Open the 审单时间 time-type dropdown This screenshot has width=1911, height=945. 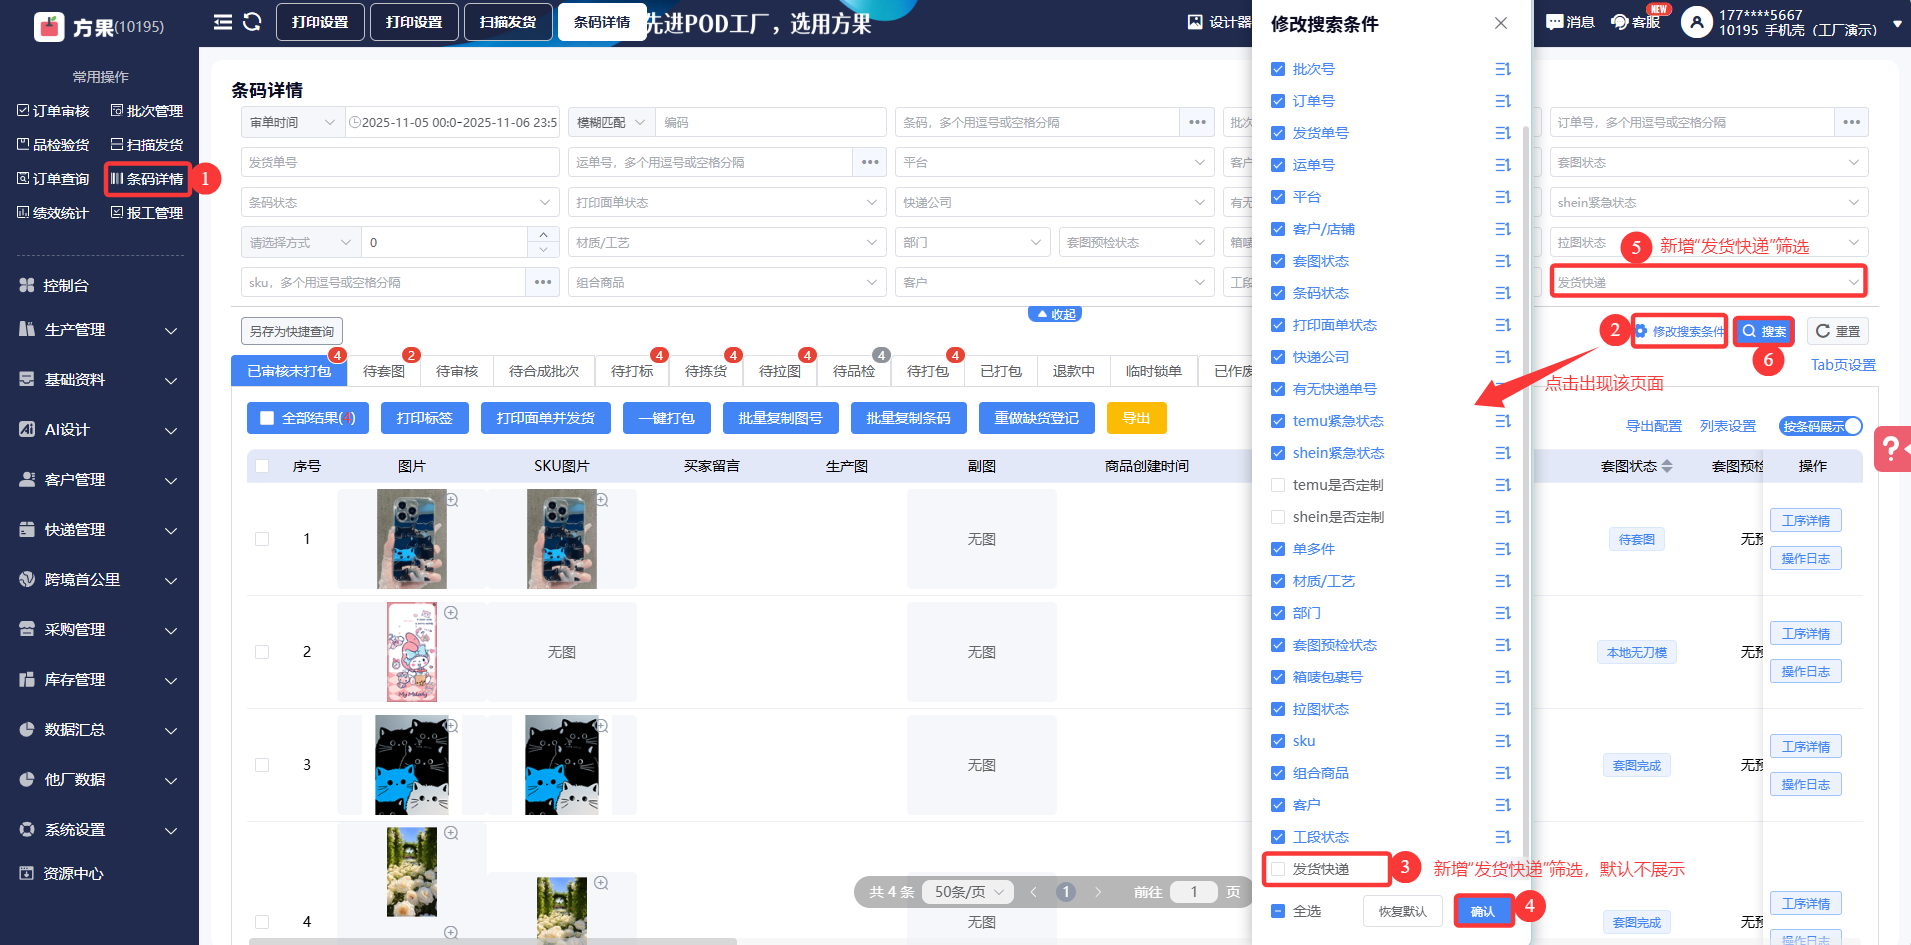click(293, 122)
